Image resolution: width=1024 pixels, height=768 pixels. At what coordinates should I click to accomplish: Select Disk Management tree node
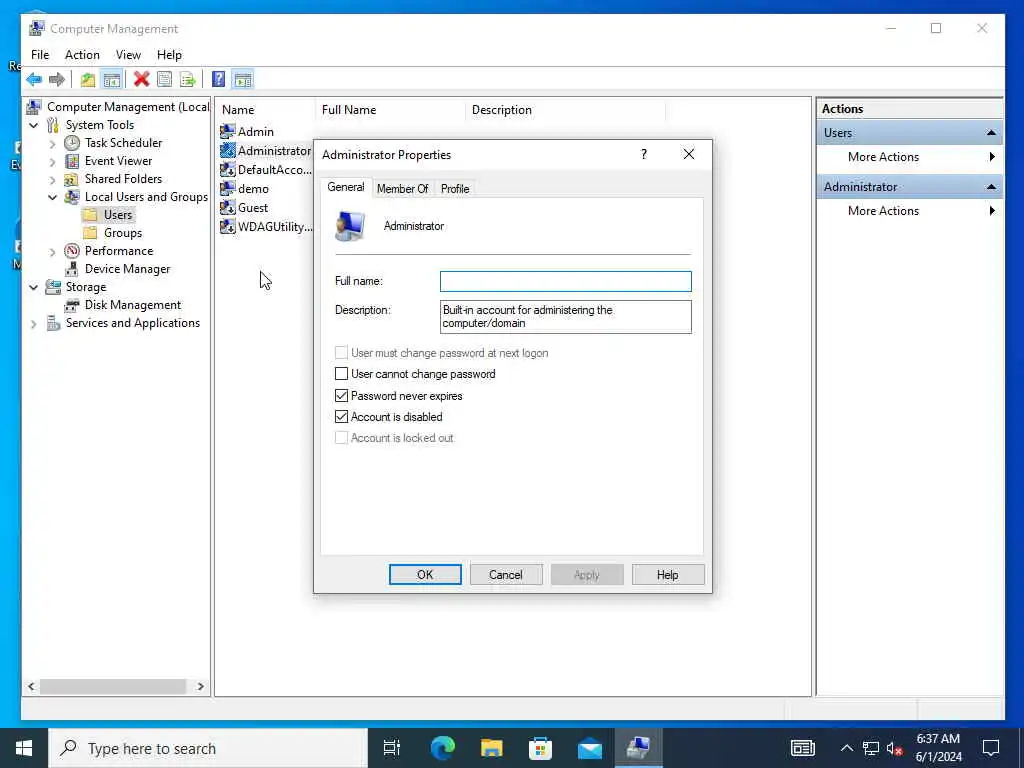point(133,305)
